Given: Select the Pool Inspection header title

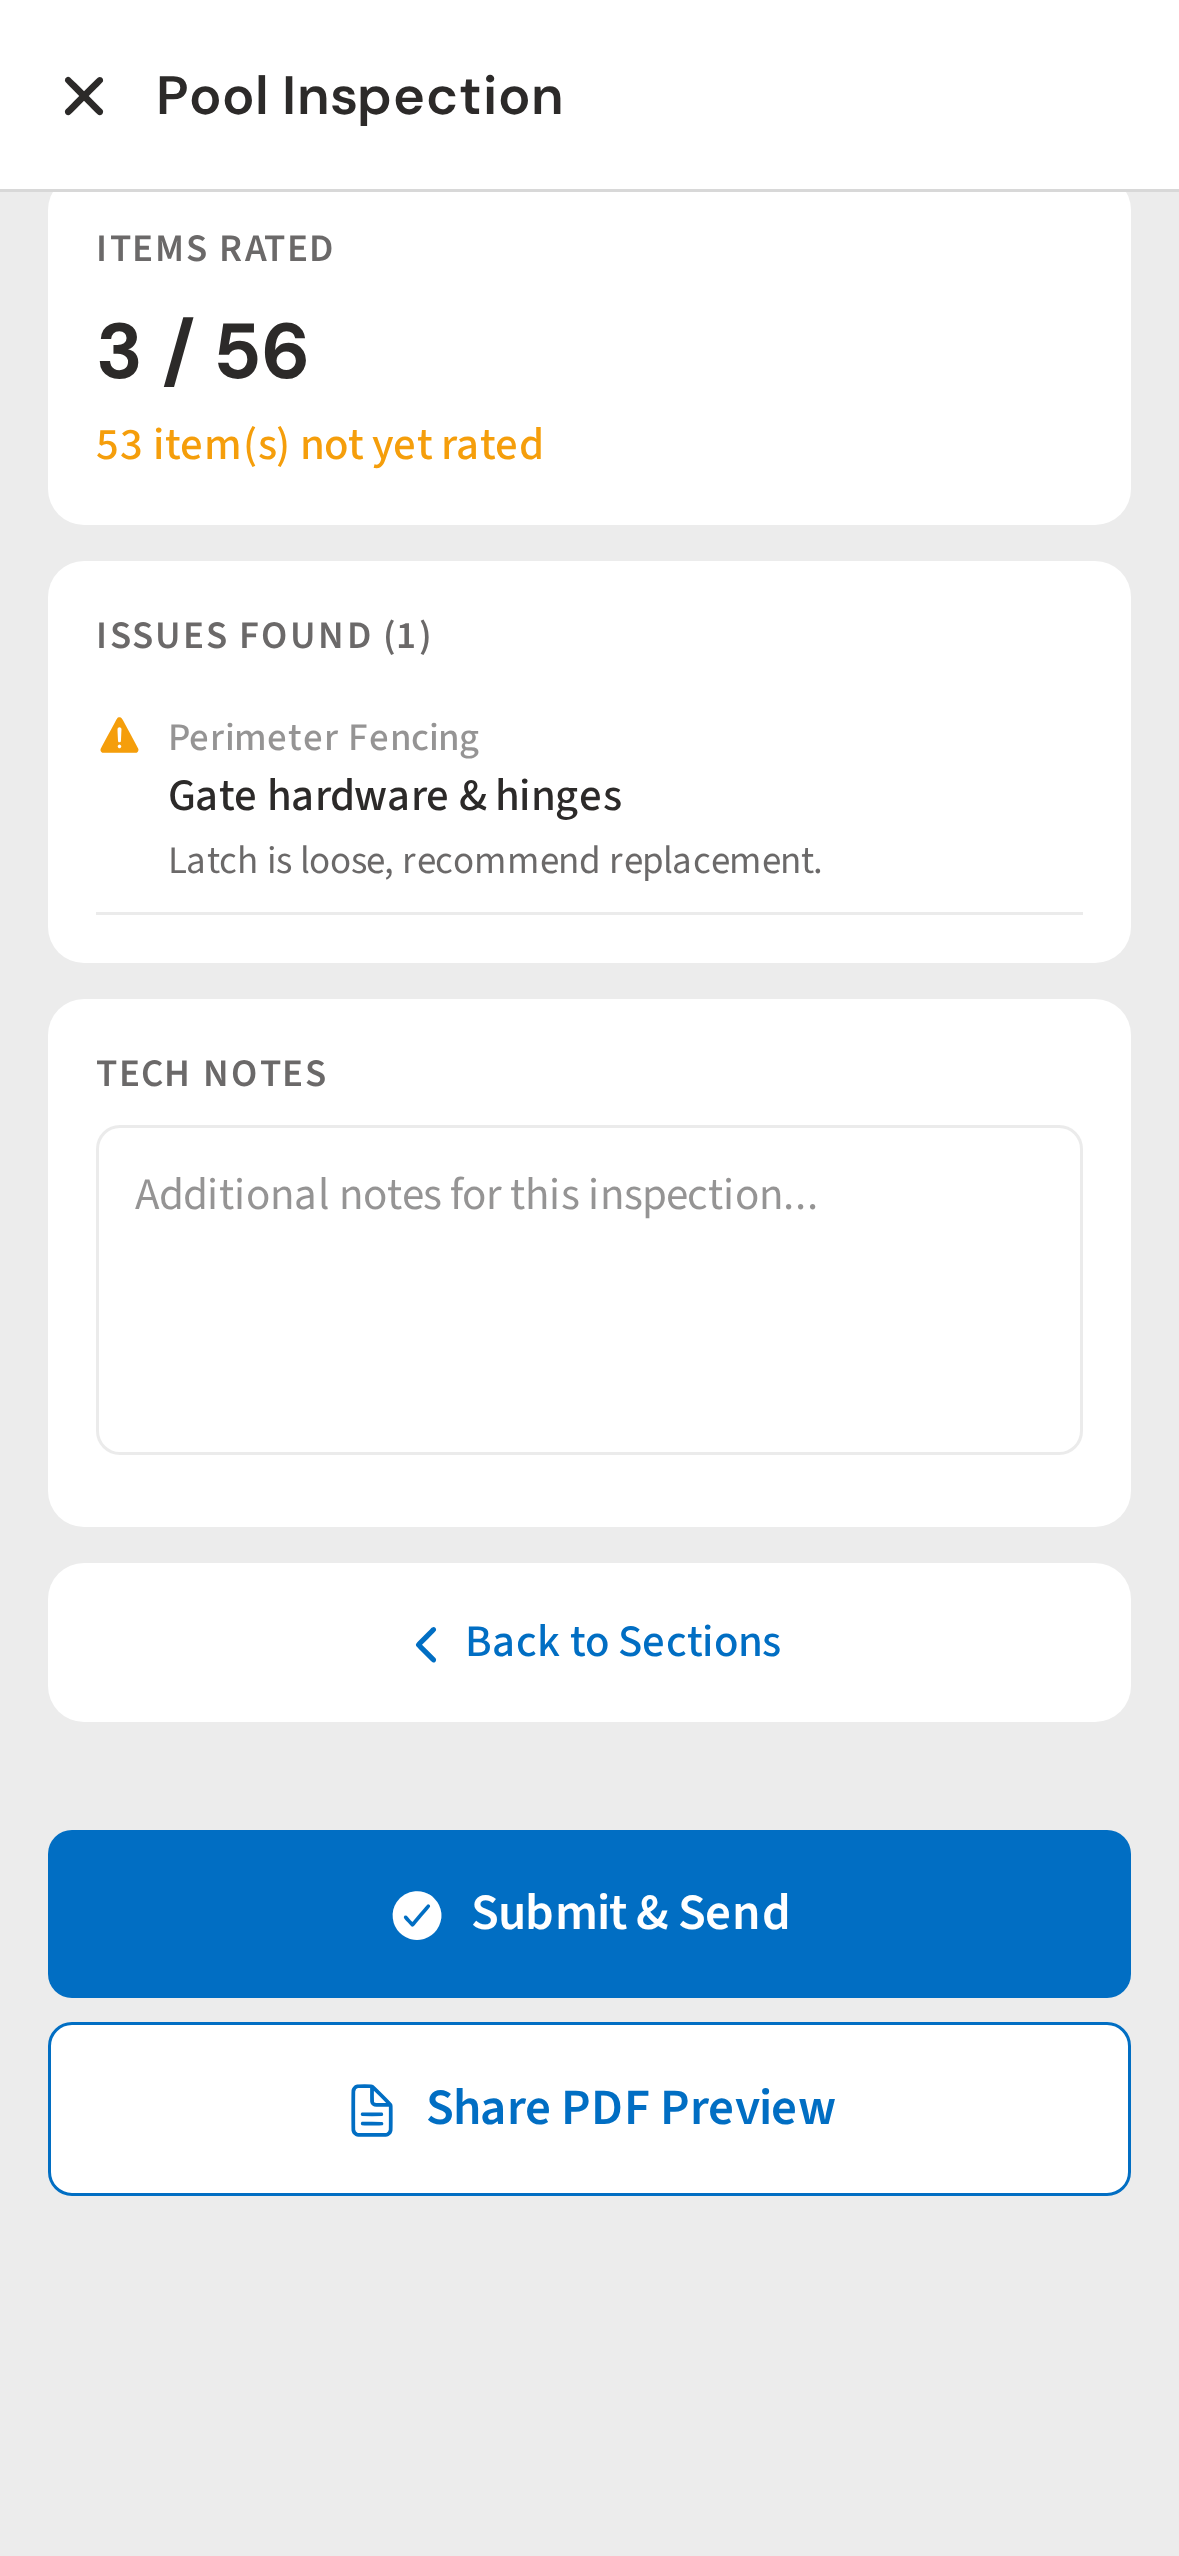Looking at the screenshot, I should pos(358,95).
